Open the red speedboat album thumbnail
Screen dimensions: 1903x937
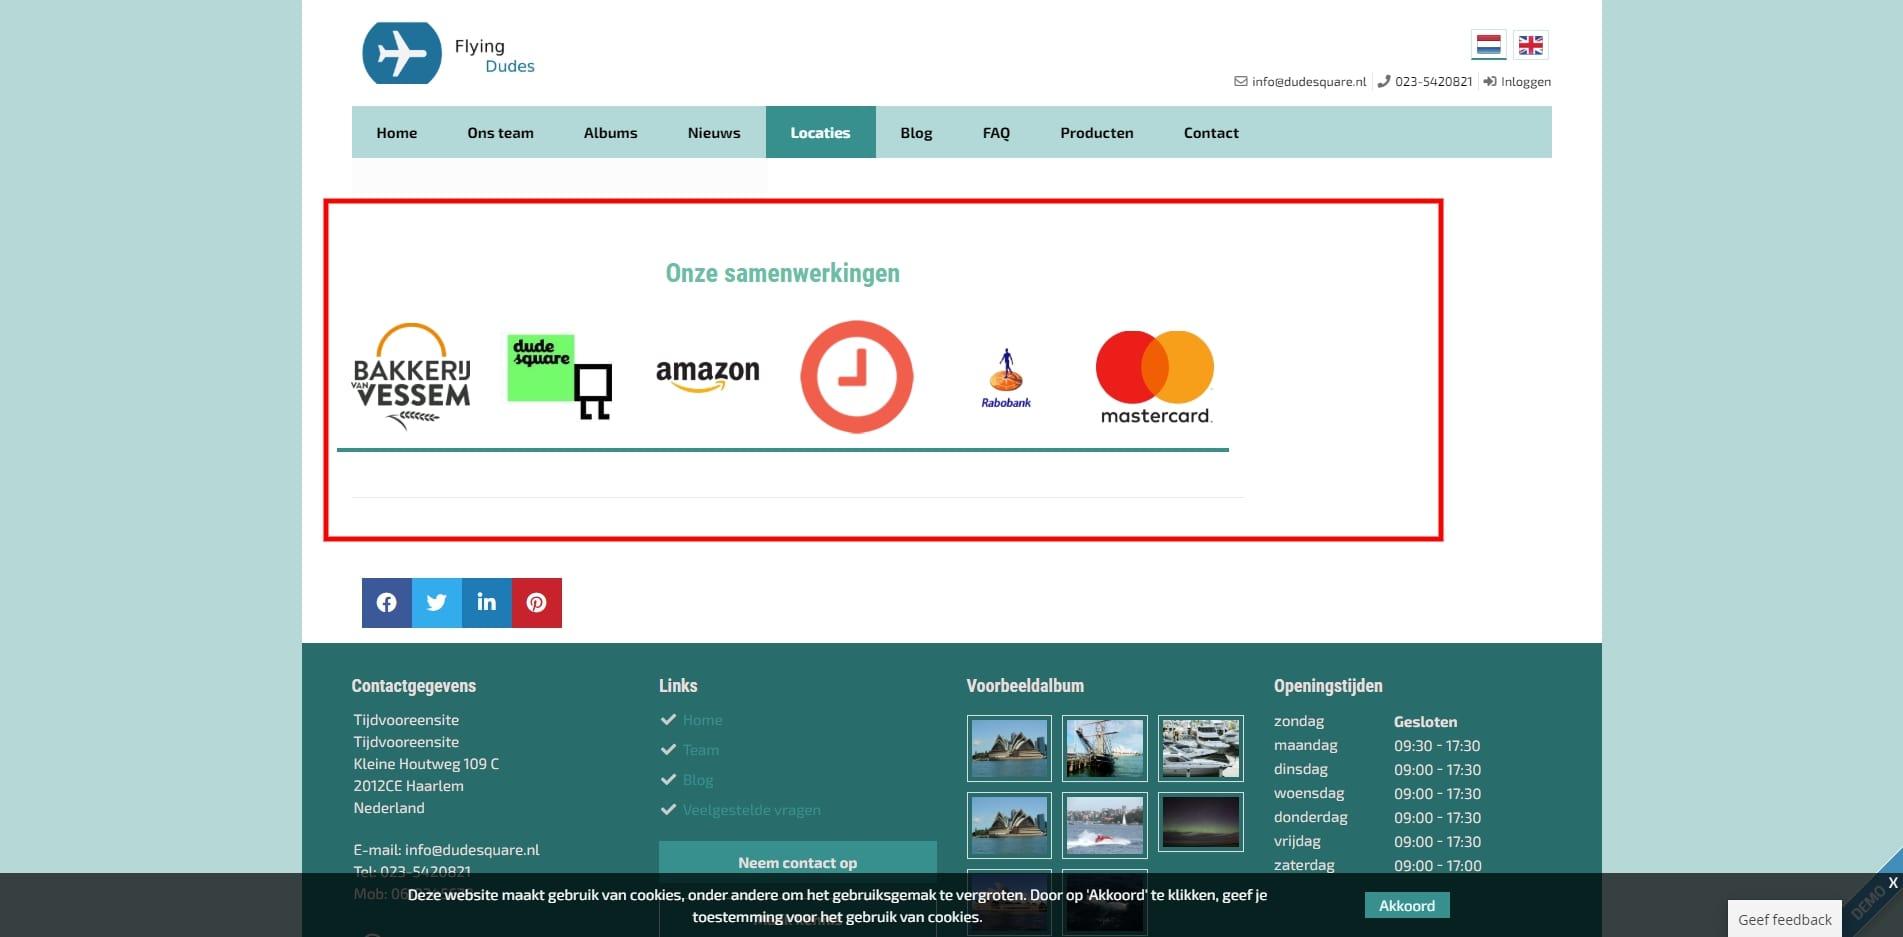tap(1105, 825)
